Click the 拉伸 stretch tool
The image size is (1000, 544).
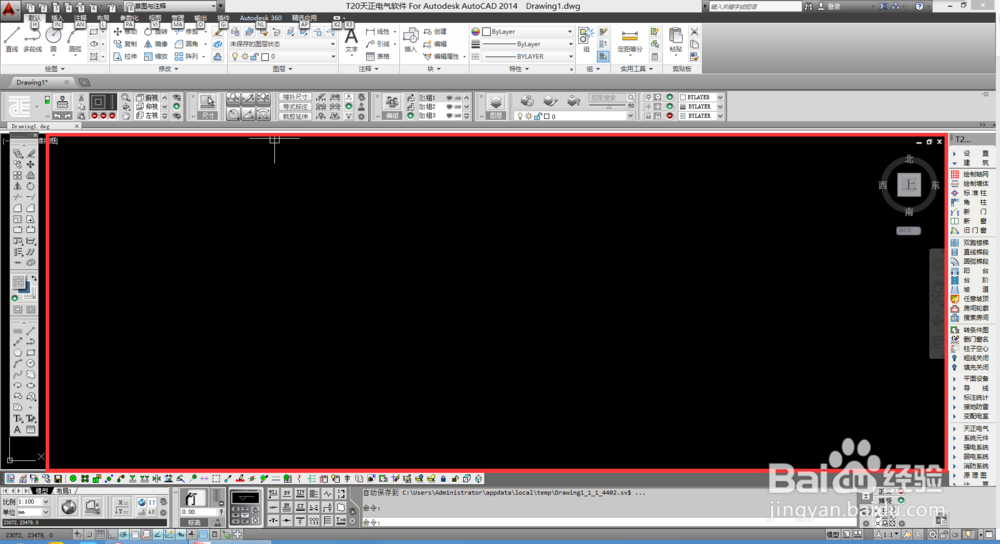point(125,57)
